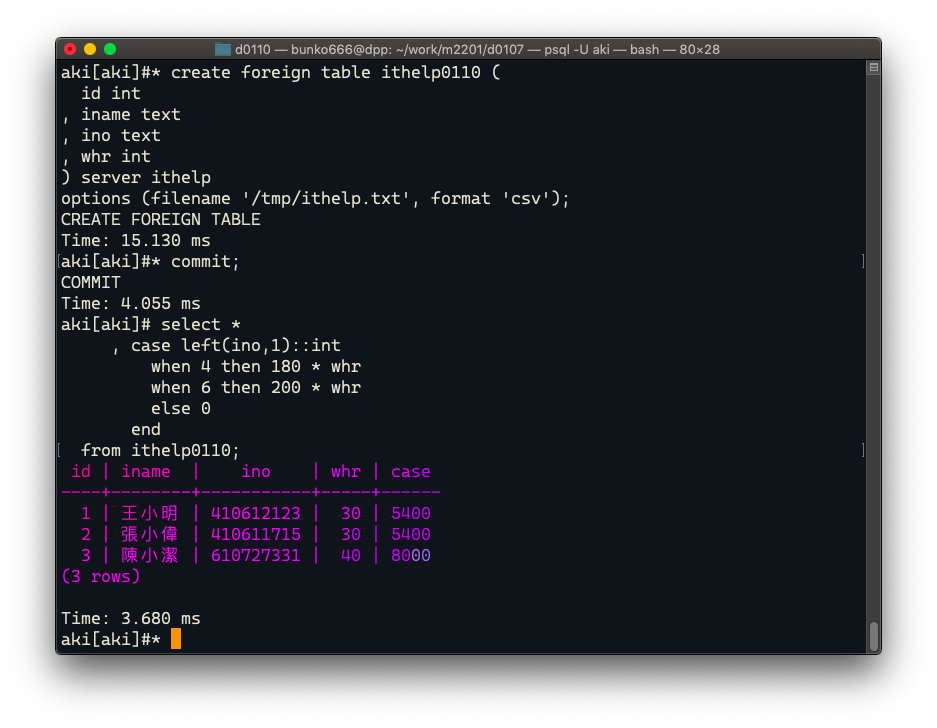Click the 'CREATE FOREIGN TABLE' output line

(161, 219)
